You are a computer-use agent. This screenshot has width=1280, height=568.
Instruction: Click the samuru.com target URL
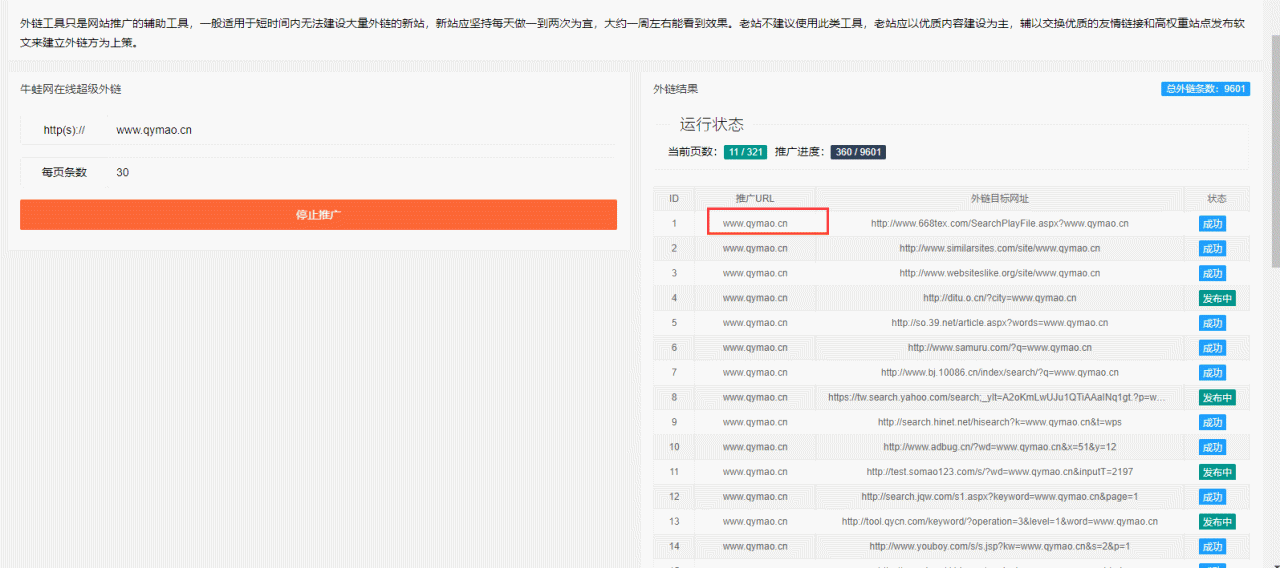click(x=999, y=348)
